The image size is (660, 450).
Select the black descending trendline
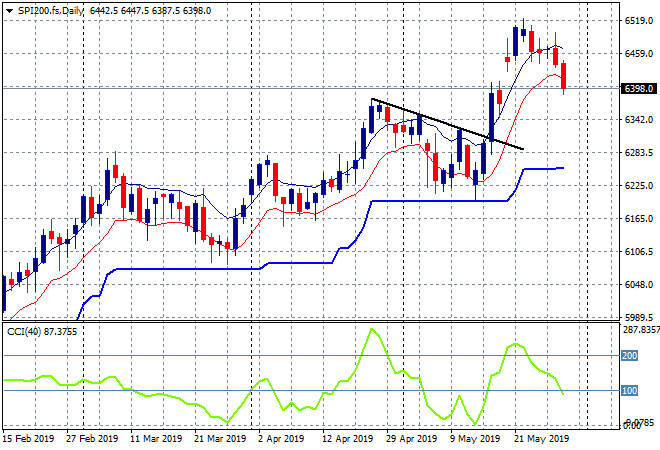(x=447, y=124)
